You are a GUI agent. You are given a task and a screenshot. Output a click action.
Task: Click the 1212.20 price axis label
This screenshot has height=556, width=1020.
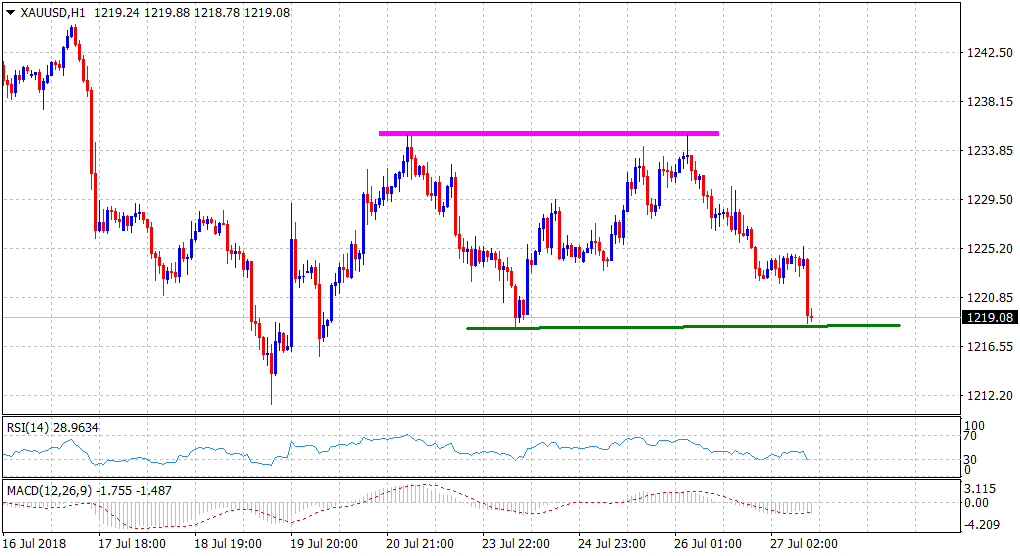[989, 395]
